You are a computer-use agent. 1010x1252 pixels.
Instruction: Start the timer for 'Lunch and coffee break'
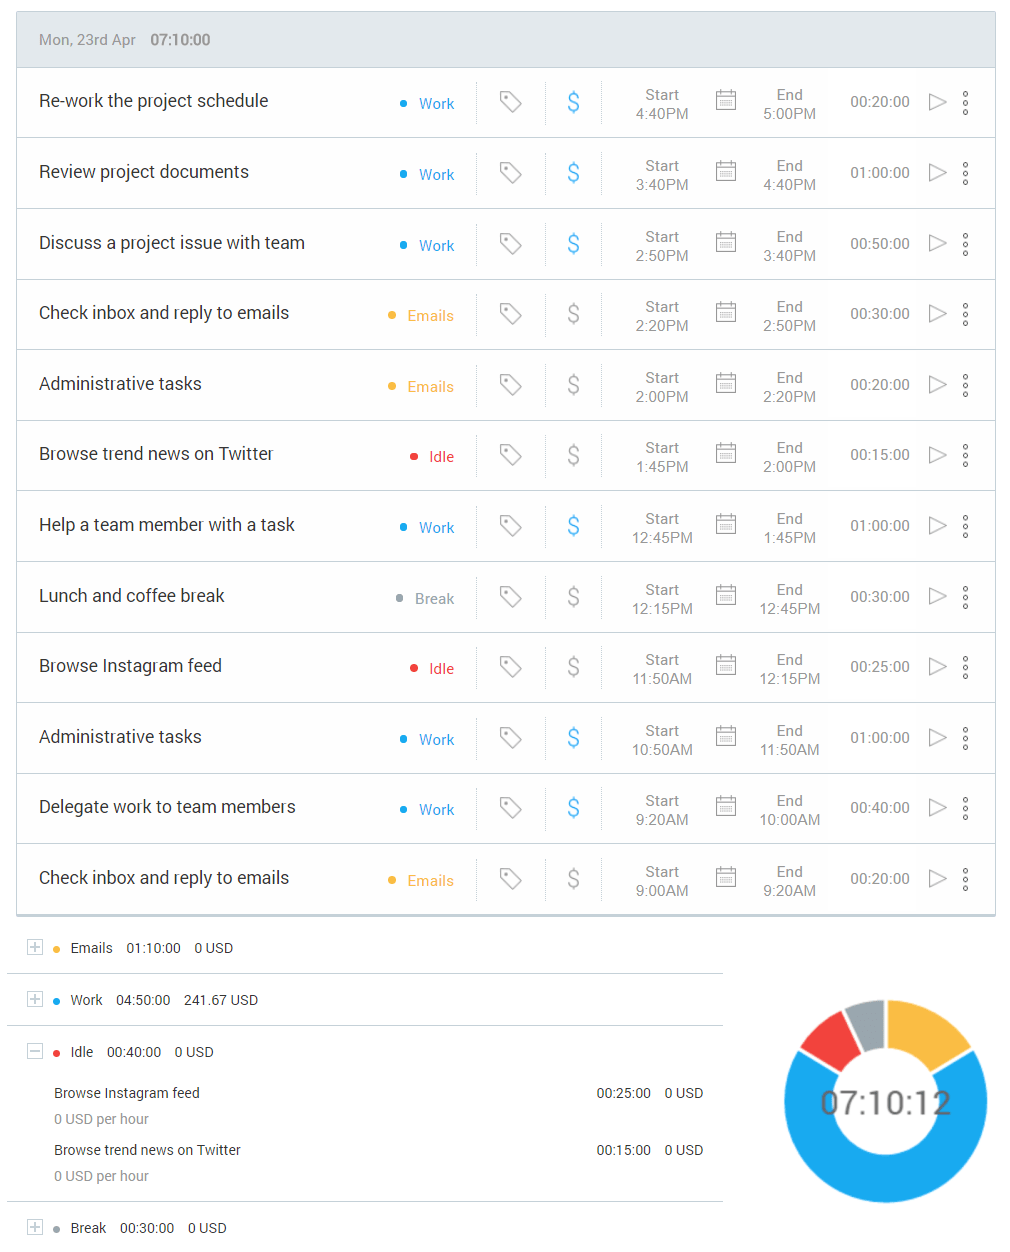(937, 597)
